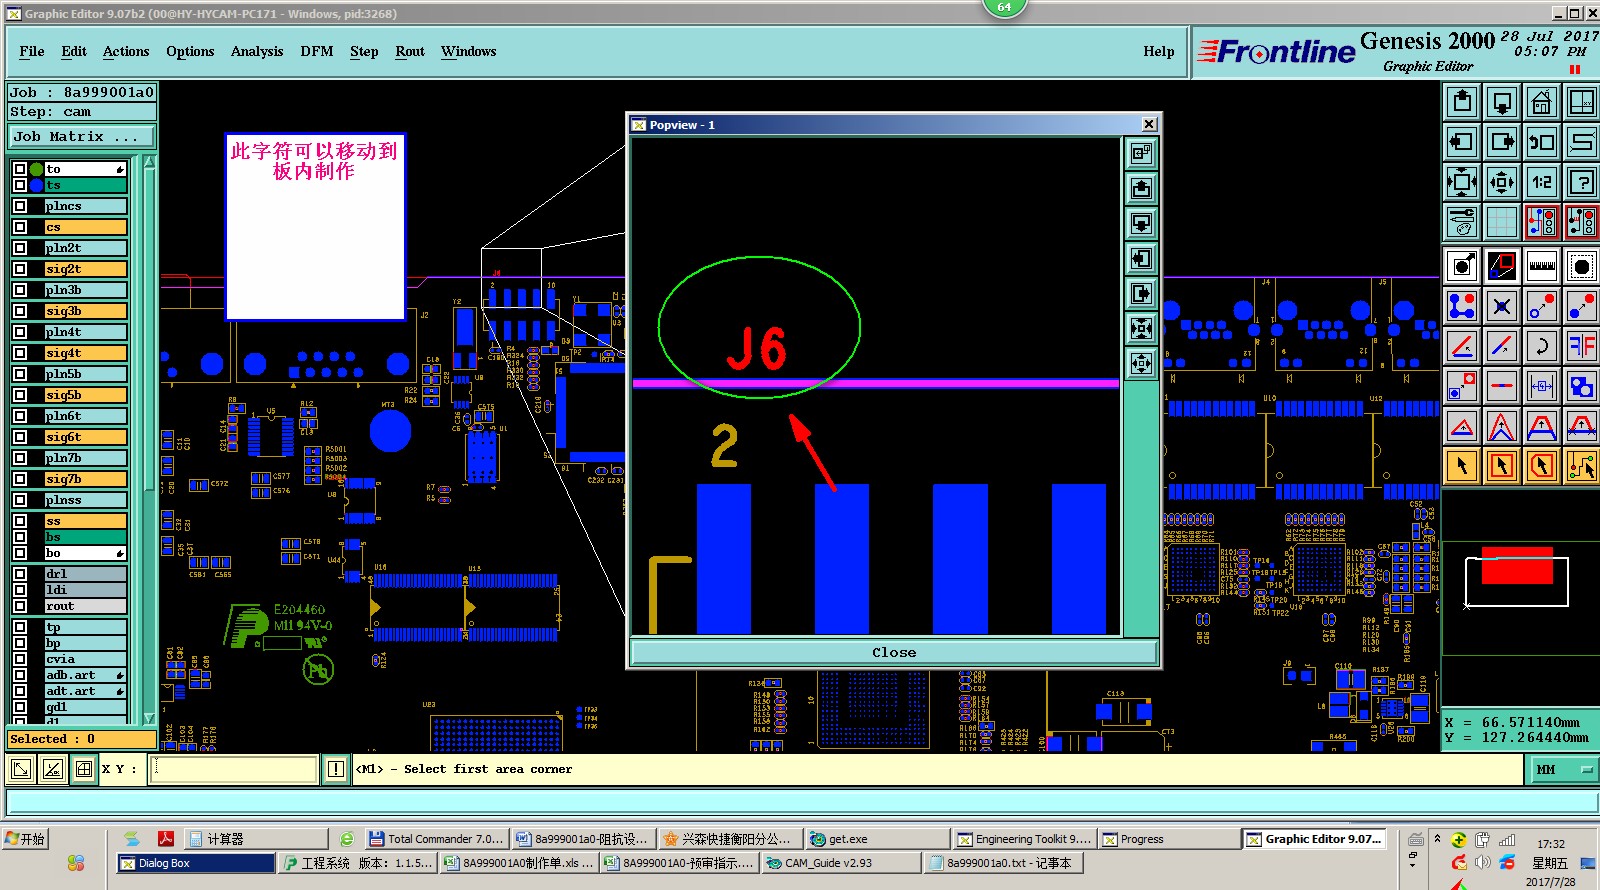The width and height of the screenshot is (1600, 890).
Task: Open the Analysis menu
Action: tap(257, 51)
